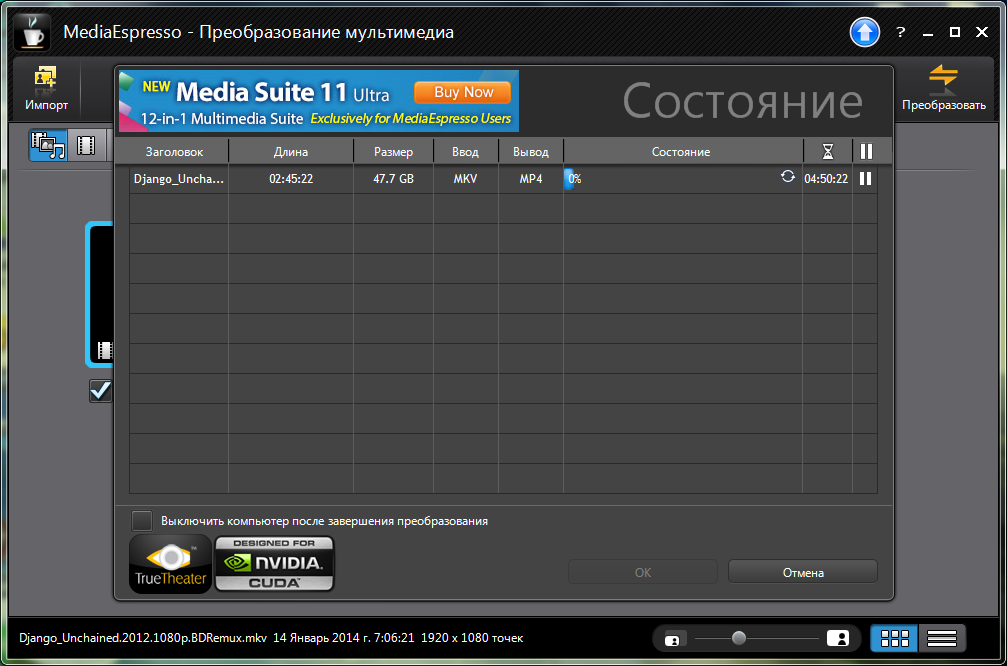Click Django_Unchained.2012.1080p.BDRemux.mkv in status bar
Image resolution: width=1007 pixels, height=666 pixels.
pyautogui.click(x=143, y=638)
